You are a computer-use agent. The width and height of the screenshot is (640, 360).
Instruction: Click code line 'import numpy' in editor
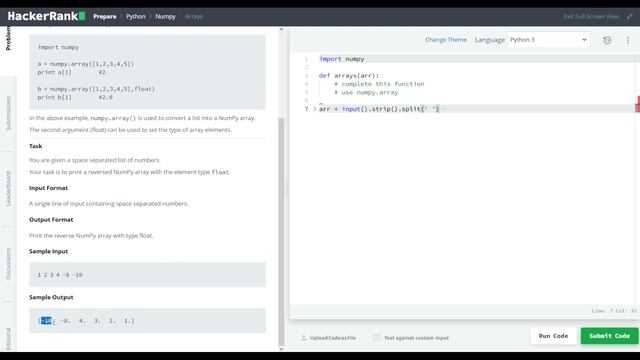342,59
